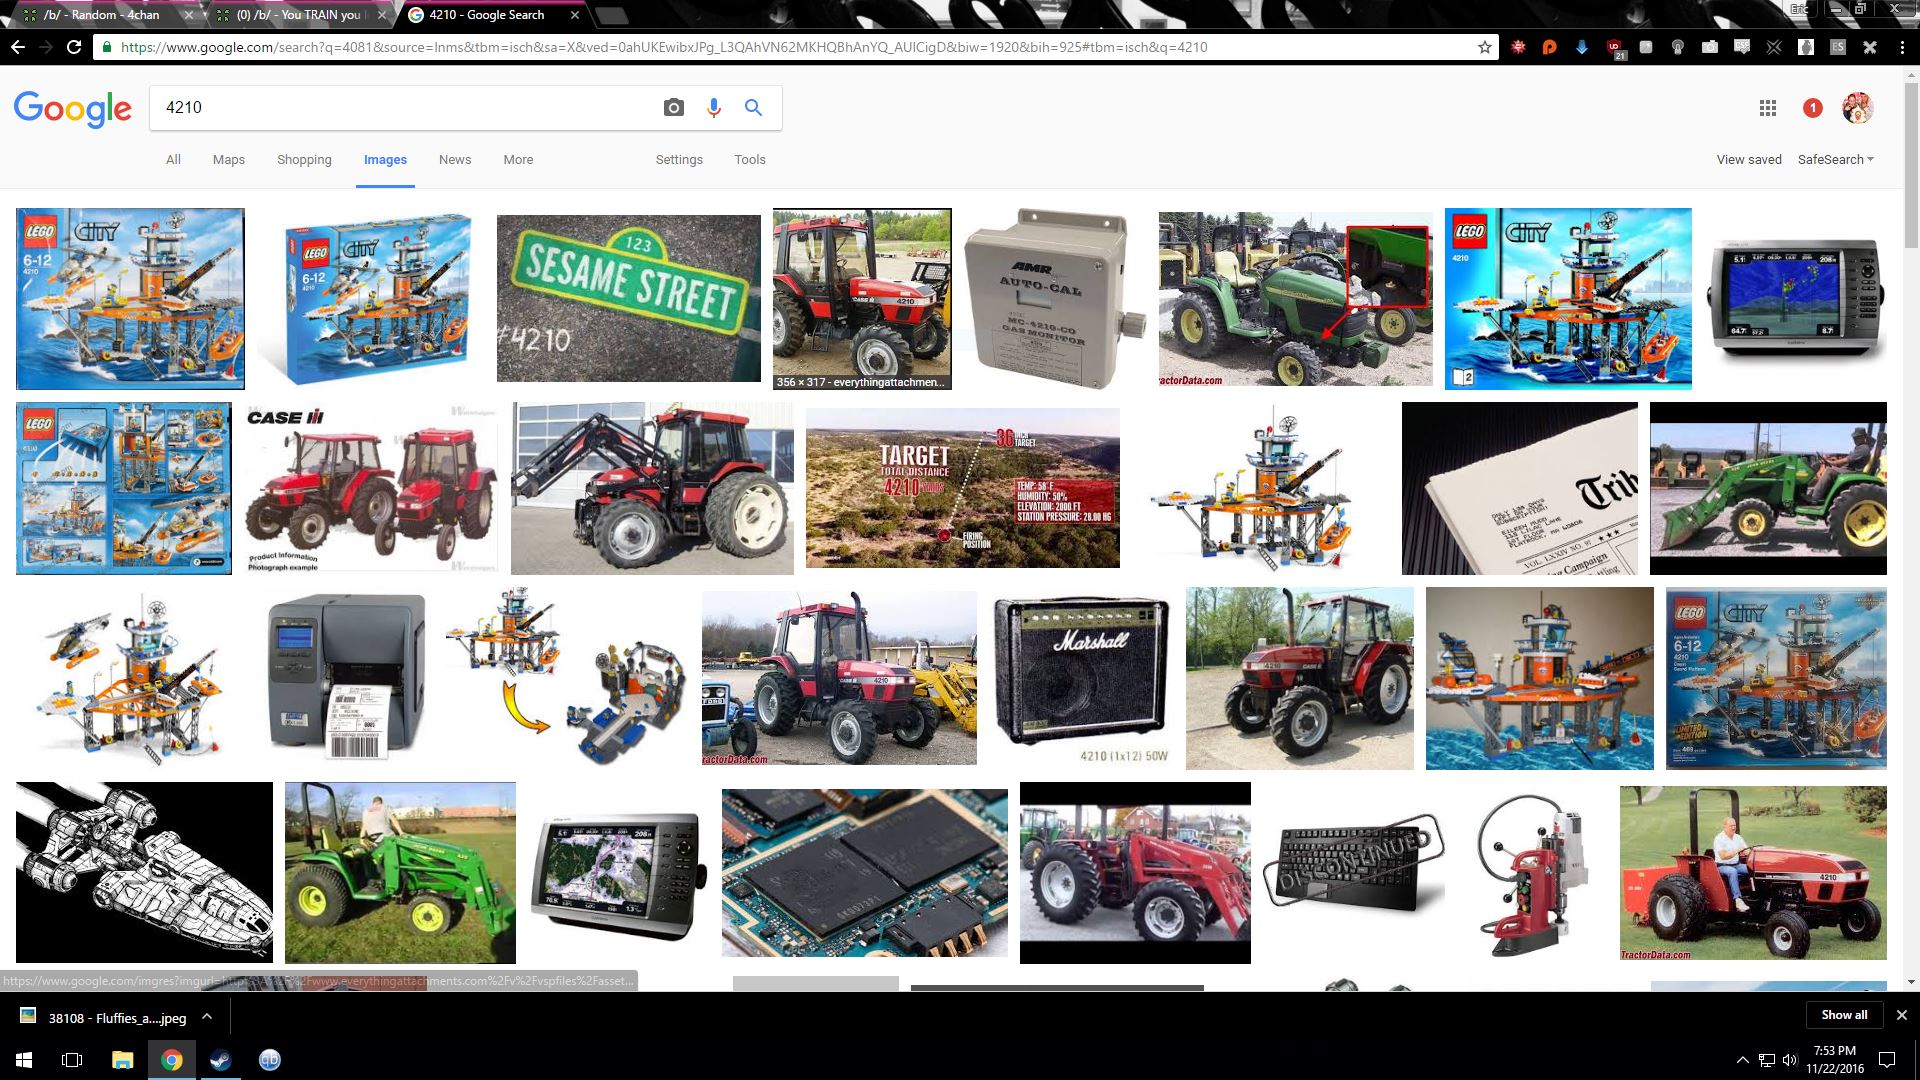Screen dimensions: 1920x1080
Task: Click the blue magnifier search button
Action: 753,107
